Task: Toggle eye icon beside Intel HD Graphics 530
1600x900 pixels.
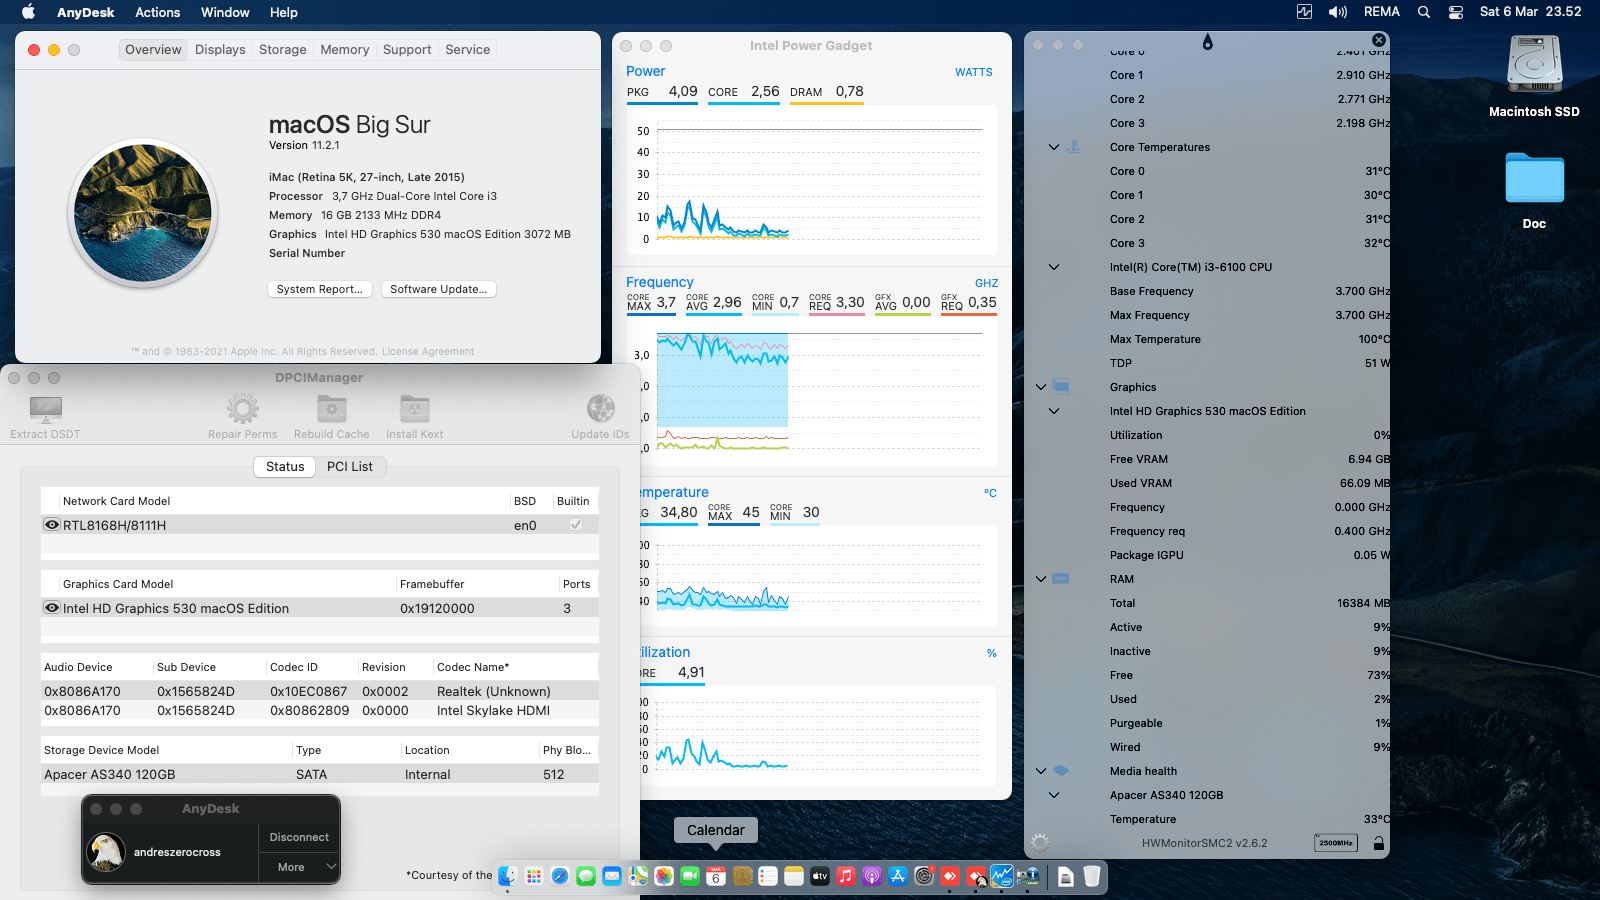Action: pos(52,607)
